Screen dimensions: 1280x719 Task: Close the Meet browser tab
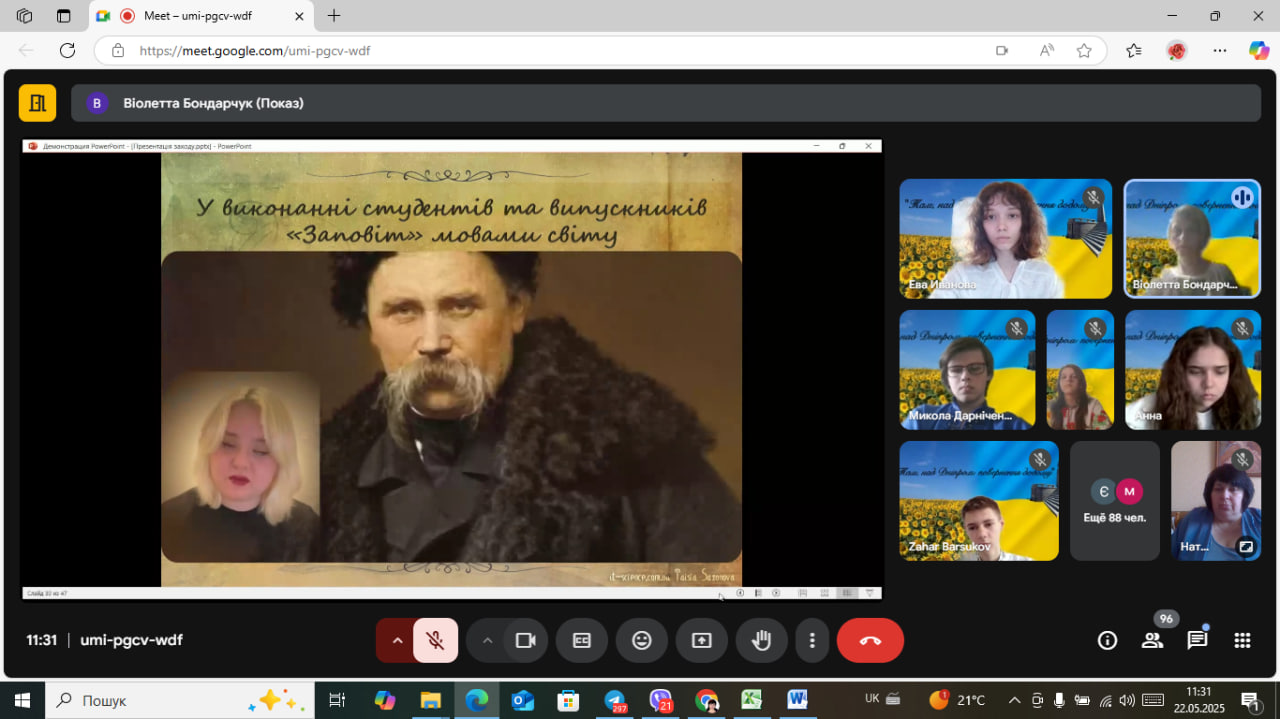point(298,16)
